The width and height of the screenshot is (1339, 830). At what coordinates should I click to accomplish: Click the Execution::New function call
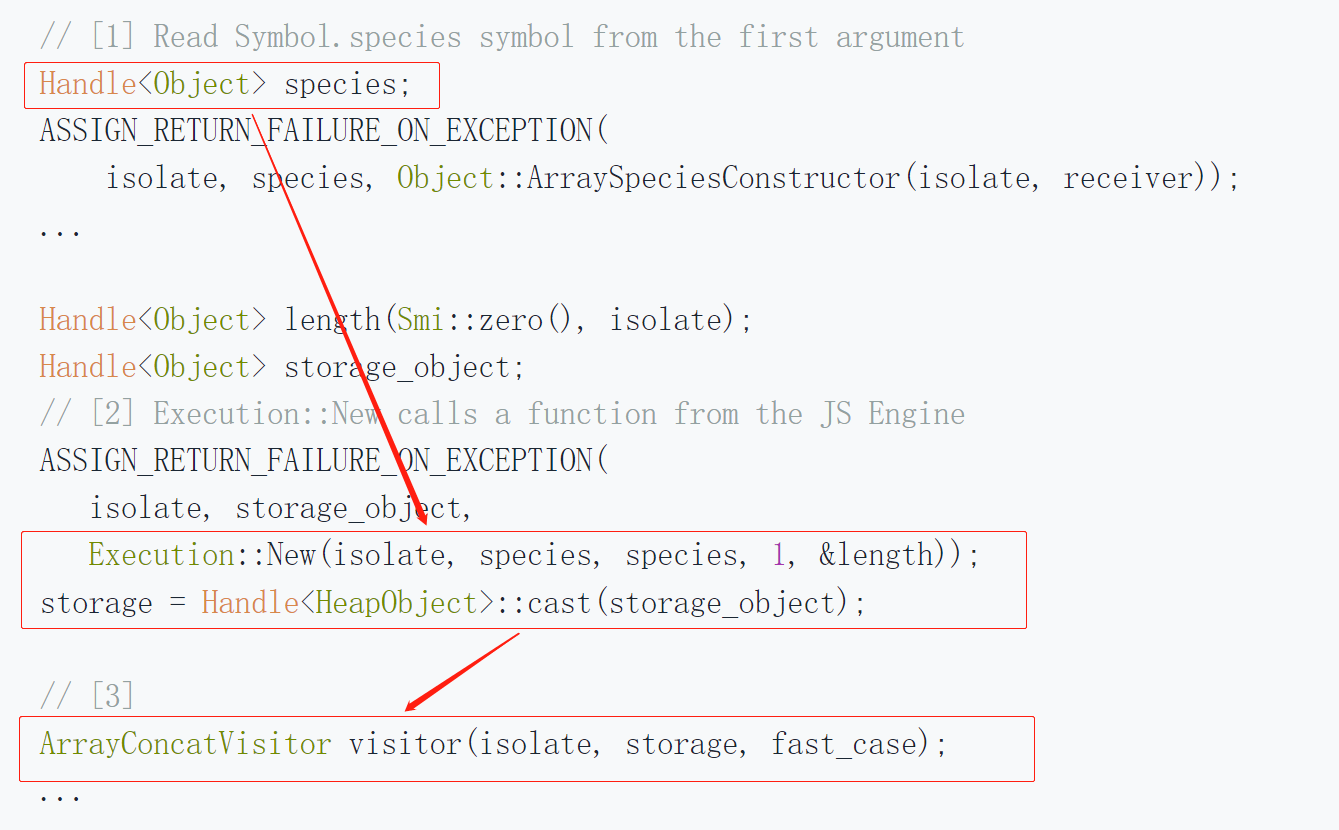coord(202,555)
